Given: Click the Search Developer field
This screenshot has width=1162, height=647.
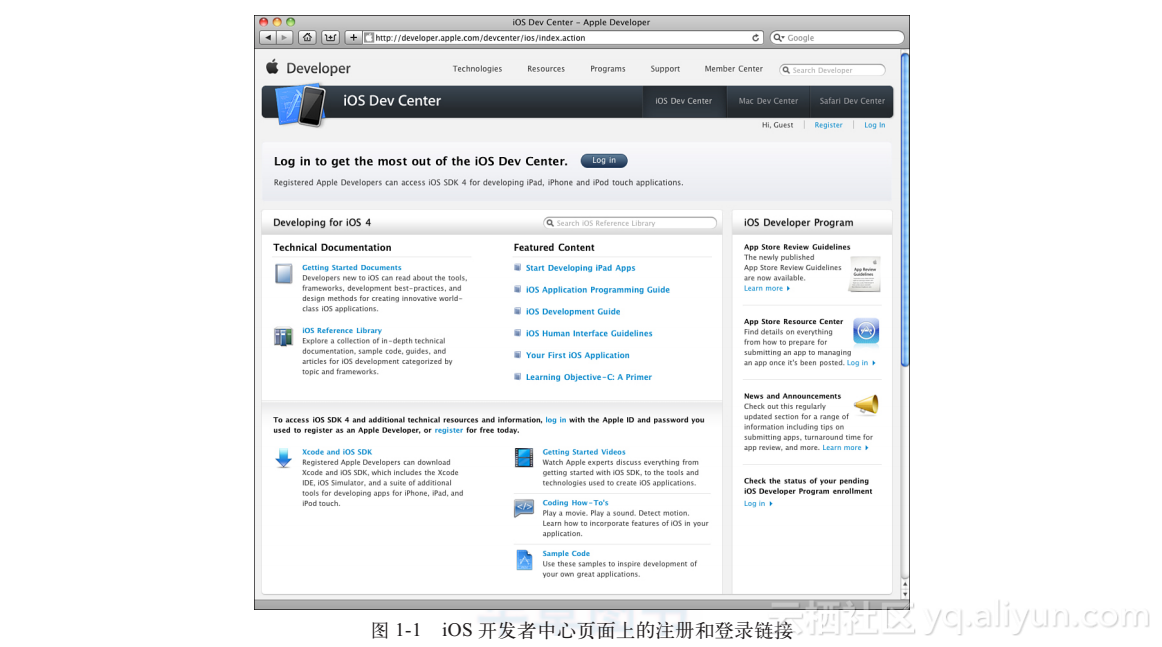Looking at the screenshot, I should coord(833,70).
